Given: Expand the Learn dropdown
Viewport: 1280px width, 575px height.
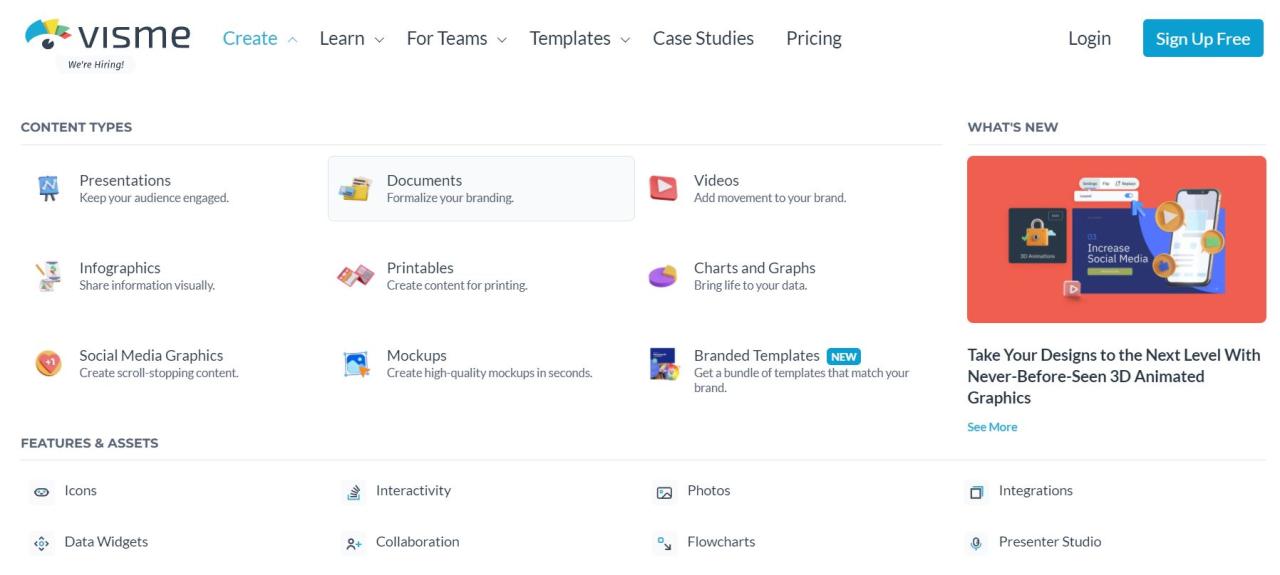Looking at the screenshot, I should click(352, 39).
